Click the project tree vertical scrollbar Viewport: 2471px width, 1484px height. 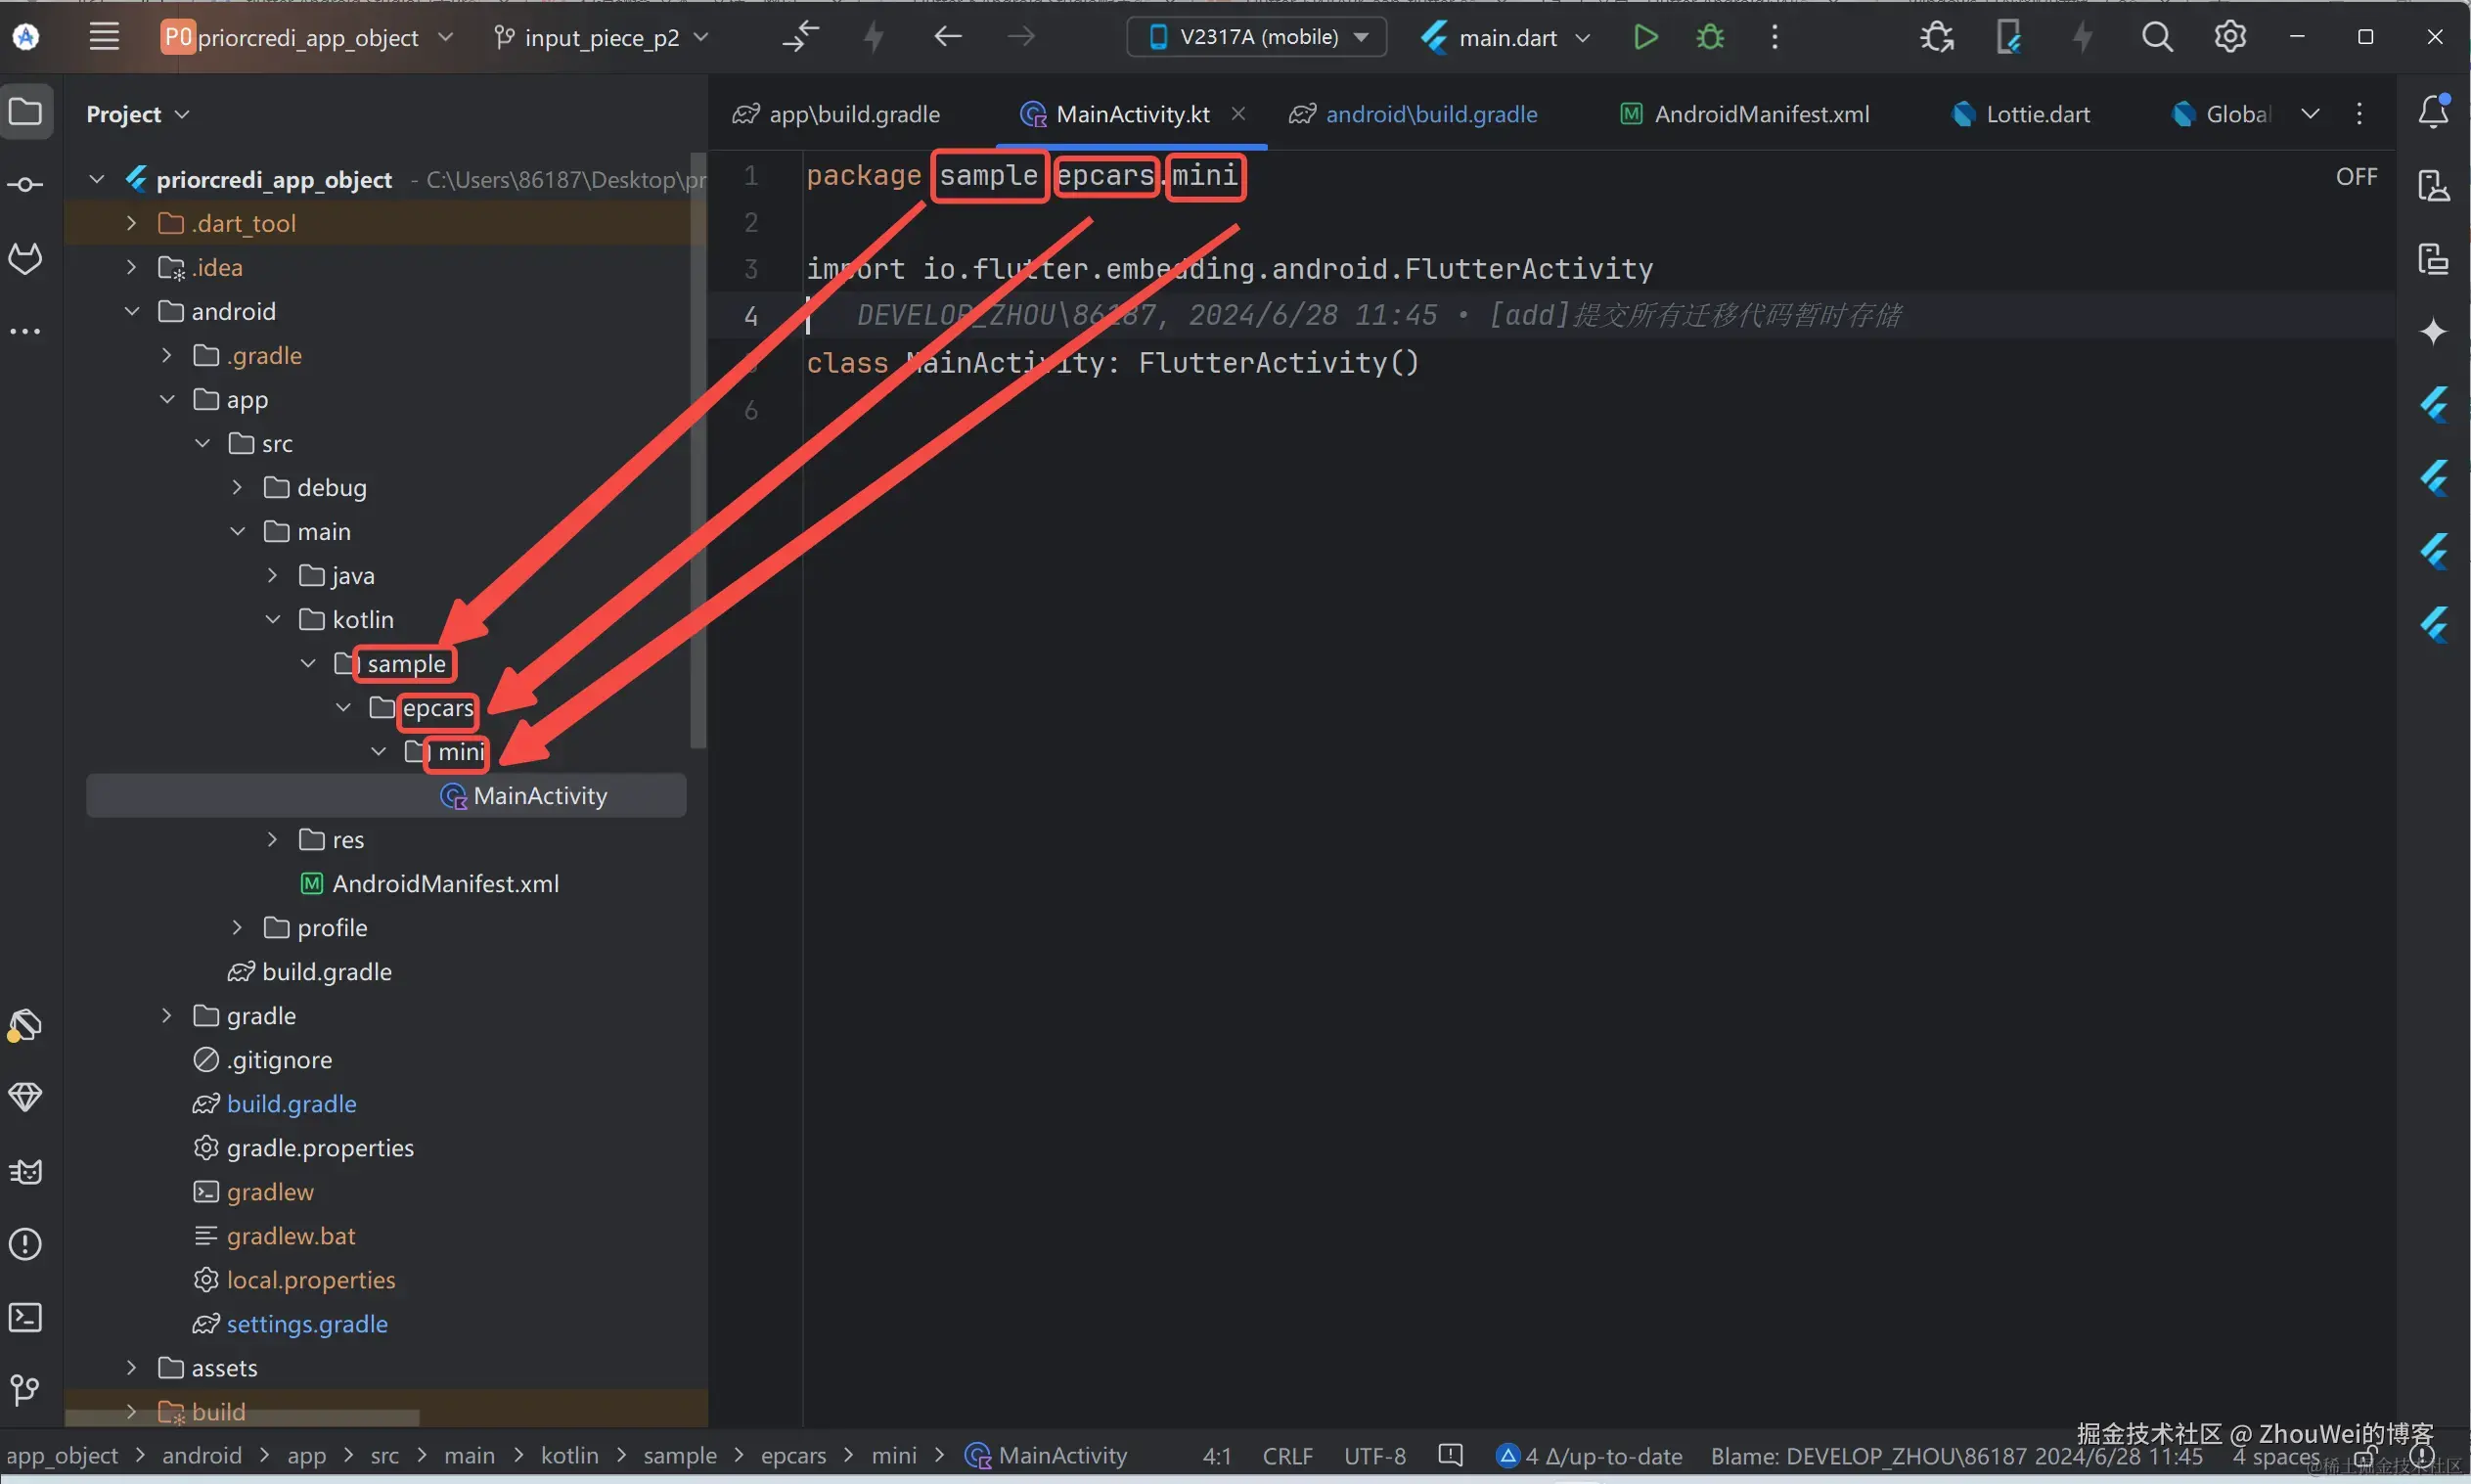click(x=698, y=450)
